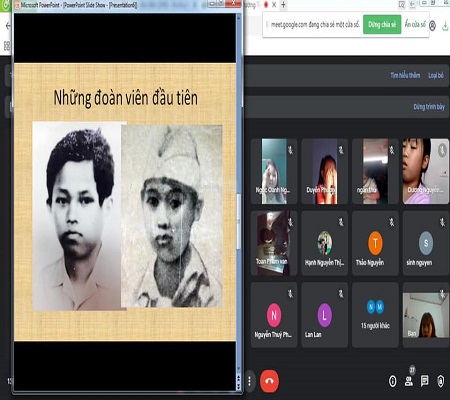Select Toan Phạm van's video tile
The height and width of the screenshot is (400, 450).
(274, 243)
